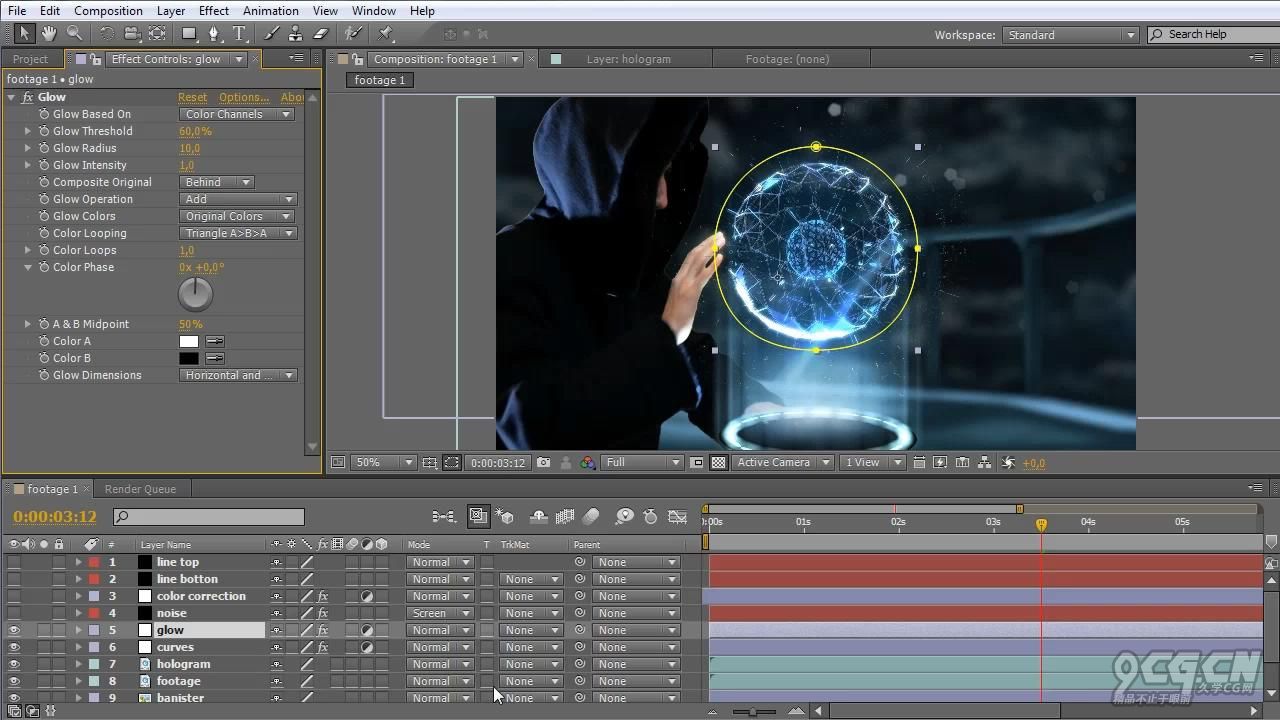Image resolution: width=1280 pixels, height=720 pixels.
Task: Enable Draft 3D in timeline
Action: (x=506, y=517)
